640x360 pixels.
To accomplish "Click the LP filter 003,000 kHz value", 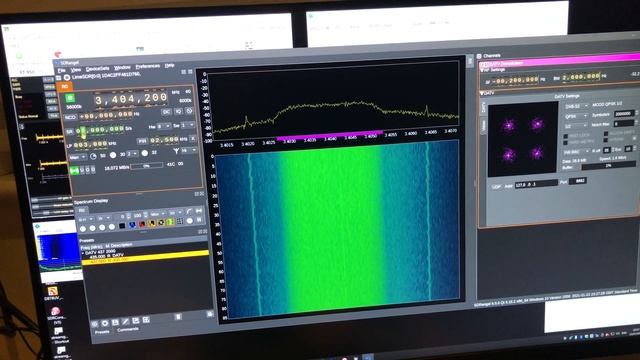I will (90, 144).
